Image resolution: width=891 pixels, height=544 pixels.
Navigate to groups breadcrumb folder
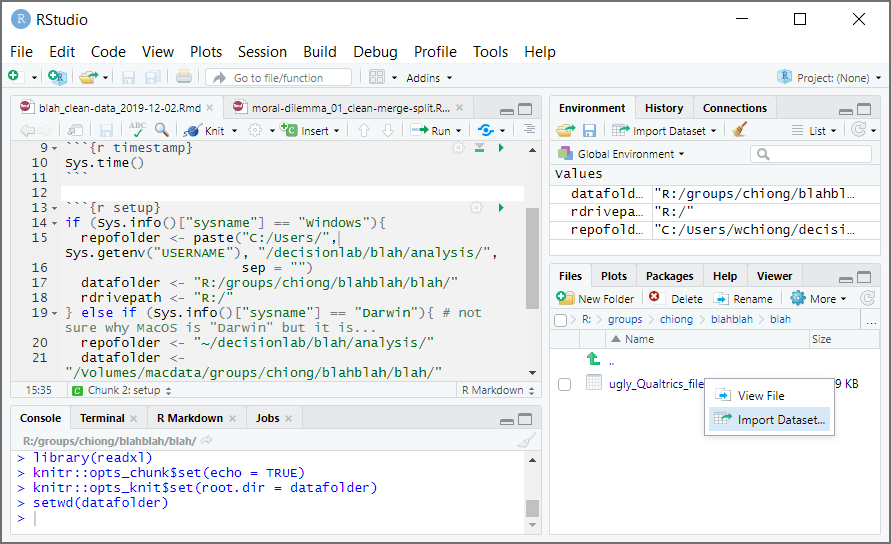[x=624, y=319]
